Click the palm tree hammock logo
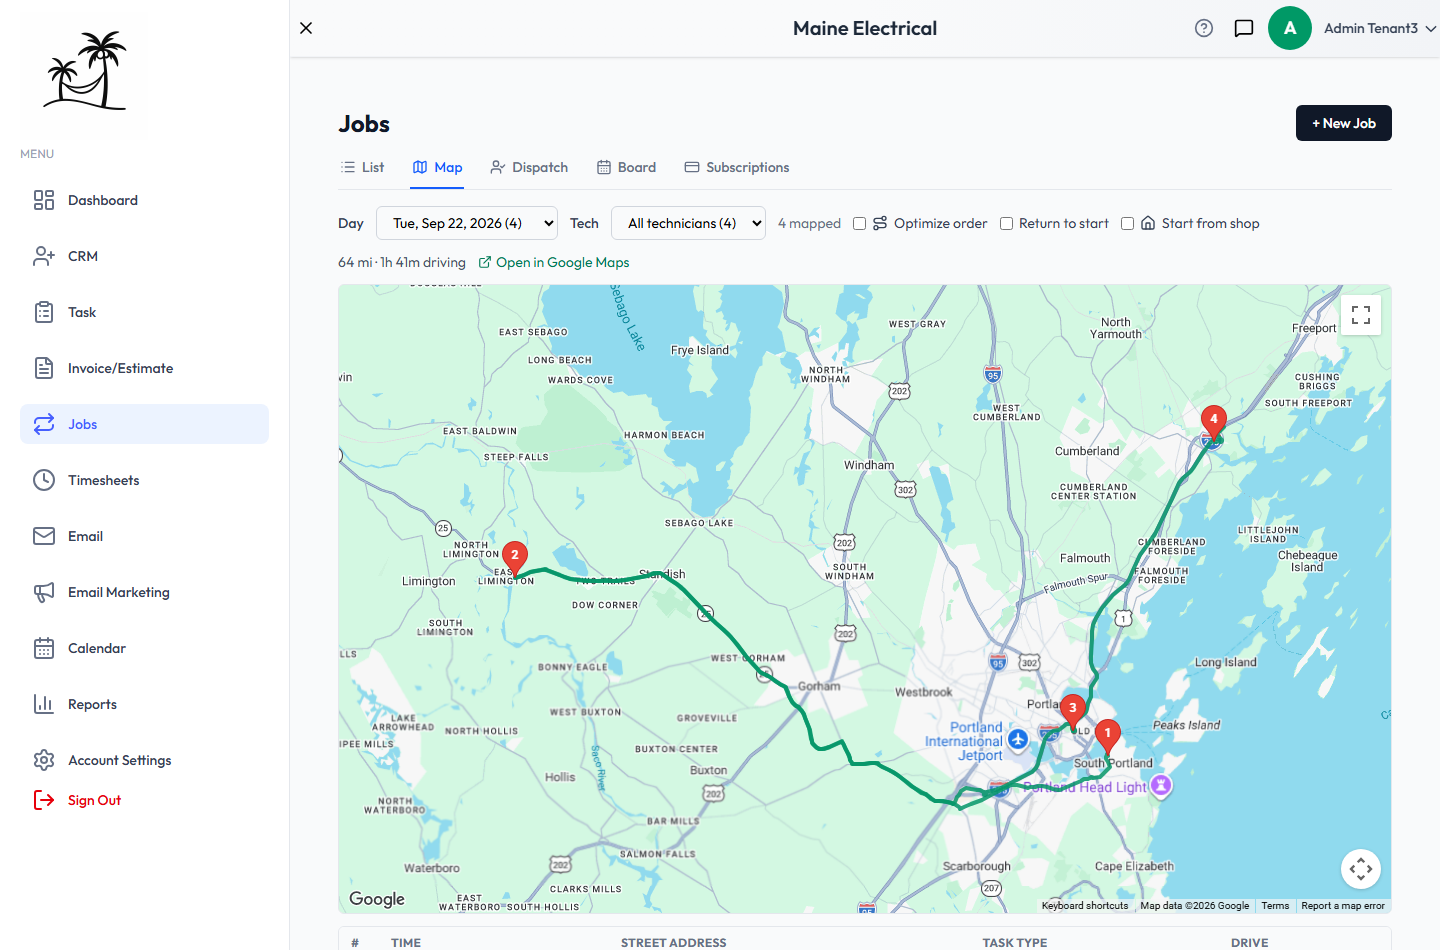The height and width of the screenshot is (950, 1440). point(85,70)
